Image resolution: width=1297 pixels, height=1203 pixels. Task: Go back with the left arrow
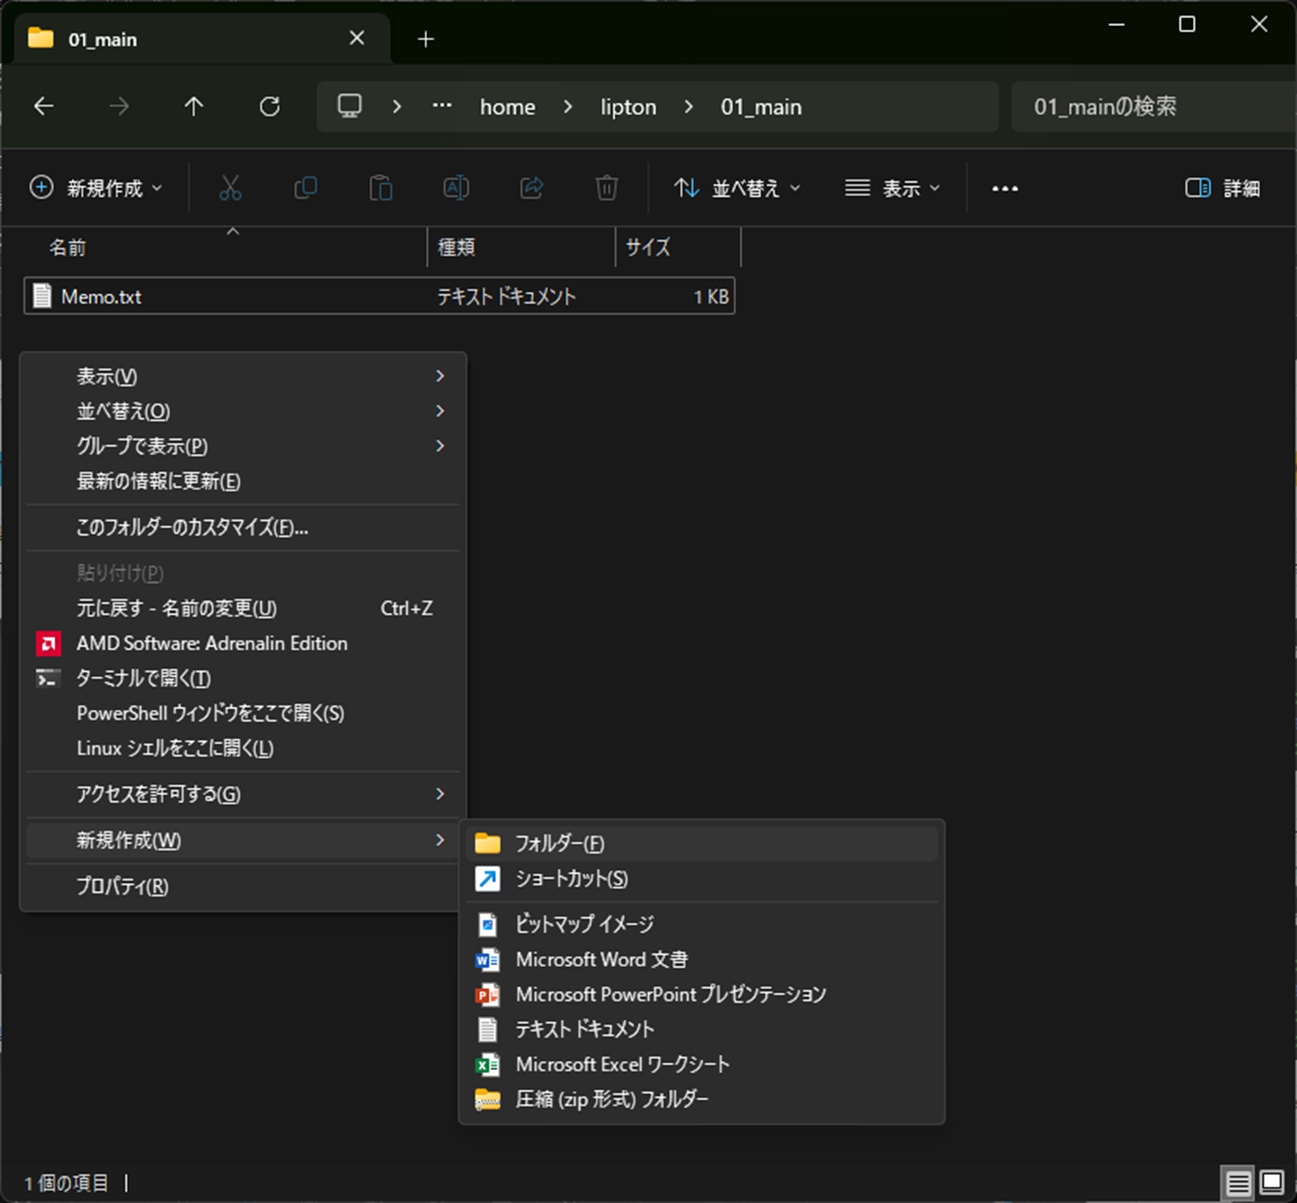coord(44,106)
